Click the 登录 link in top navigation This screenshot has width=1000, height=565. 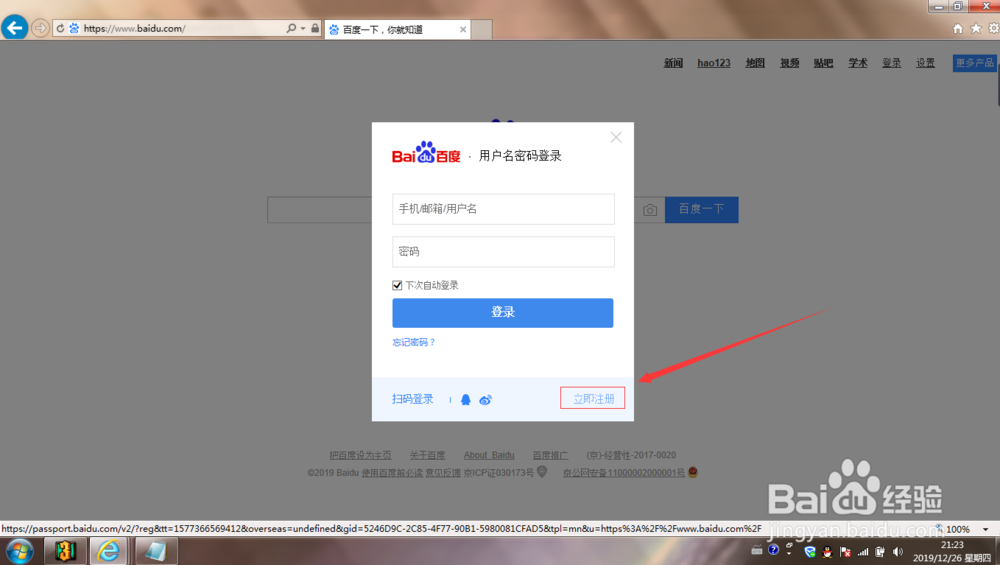[x=892, y=62]
